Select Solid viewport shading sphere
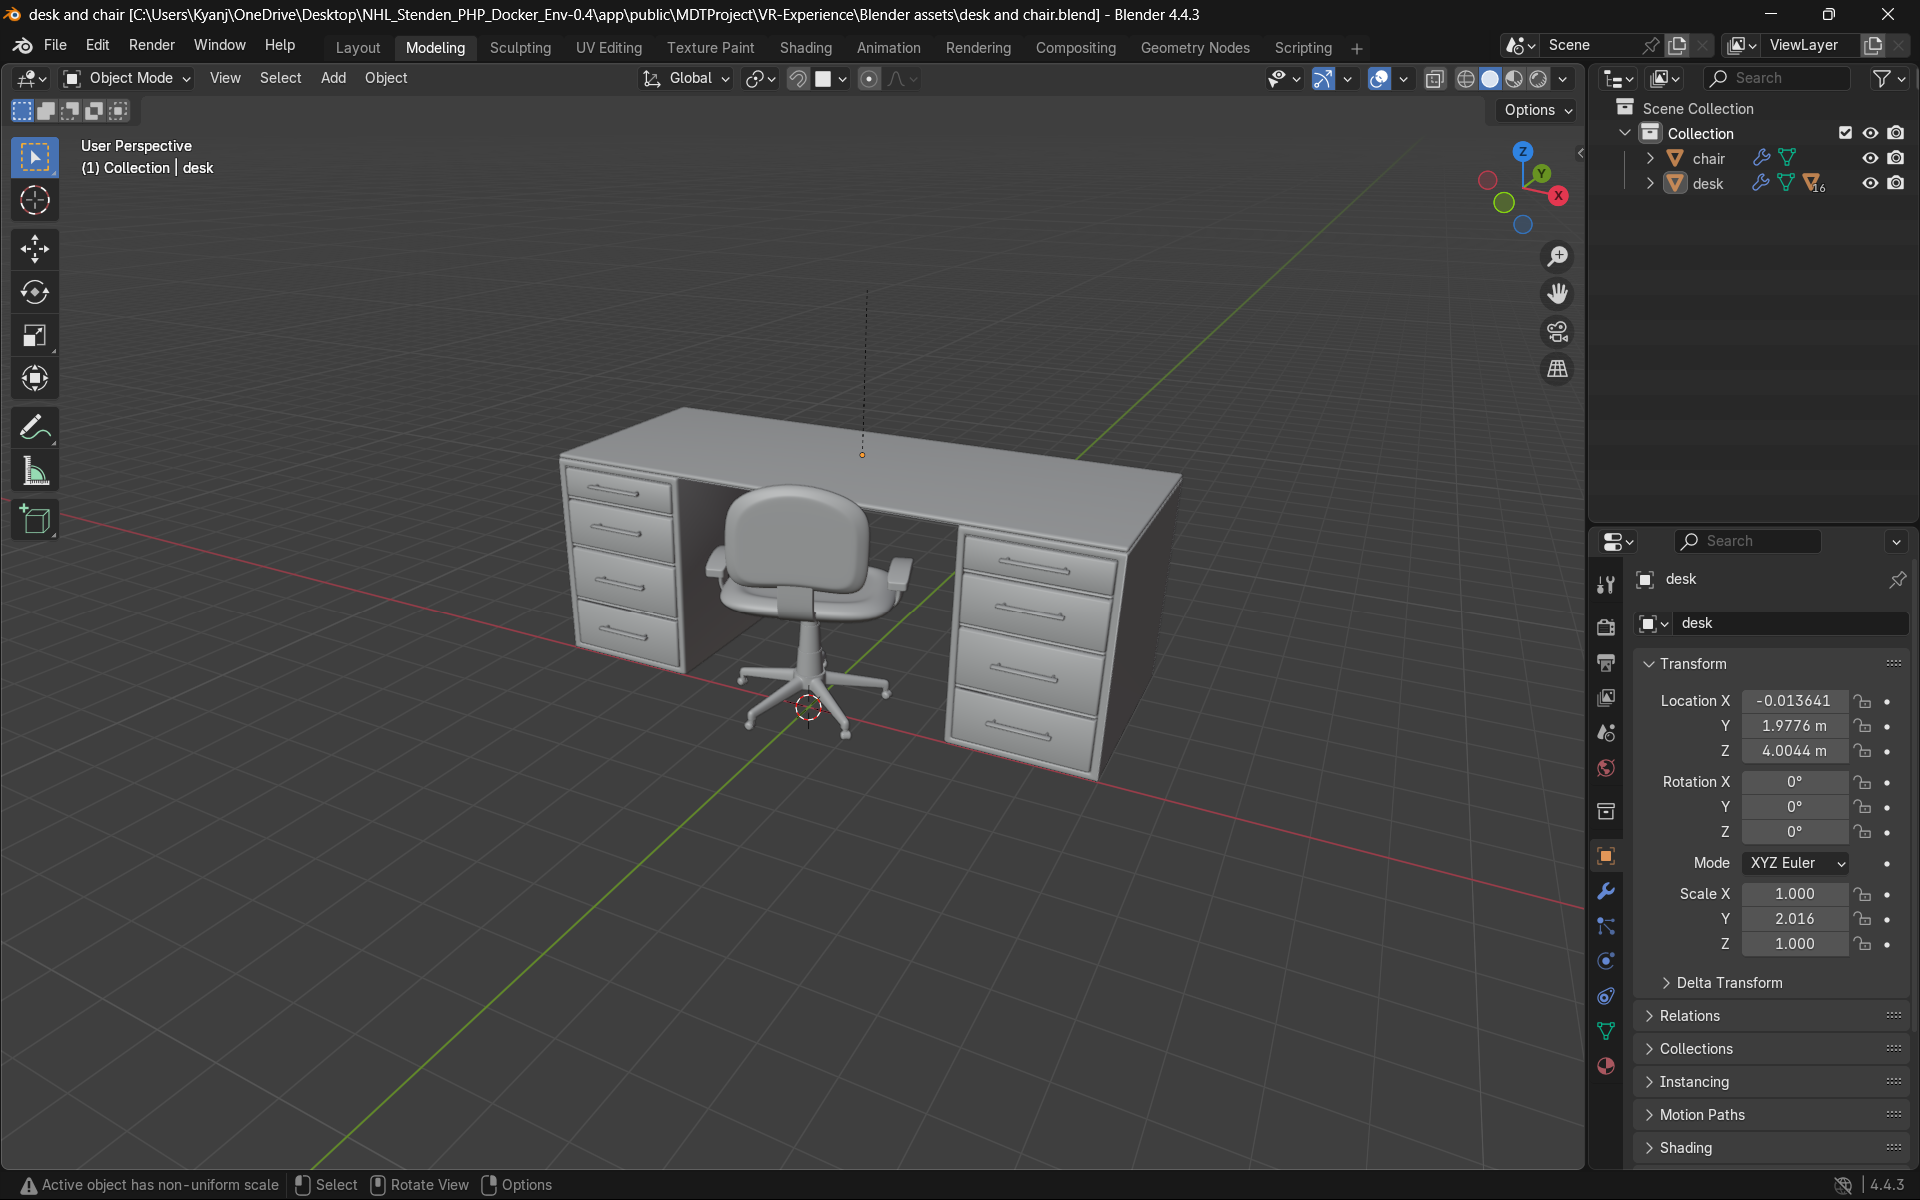 point(1490,79)
